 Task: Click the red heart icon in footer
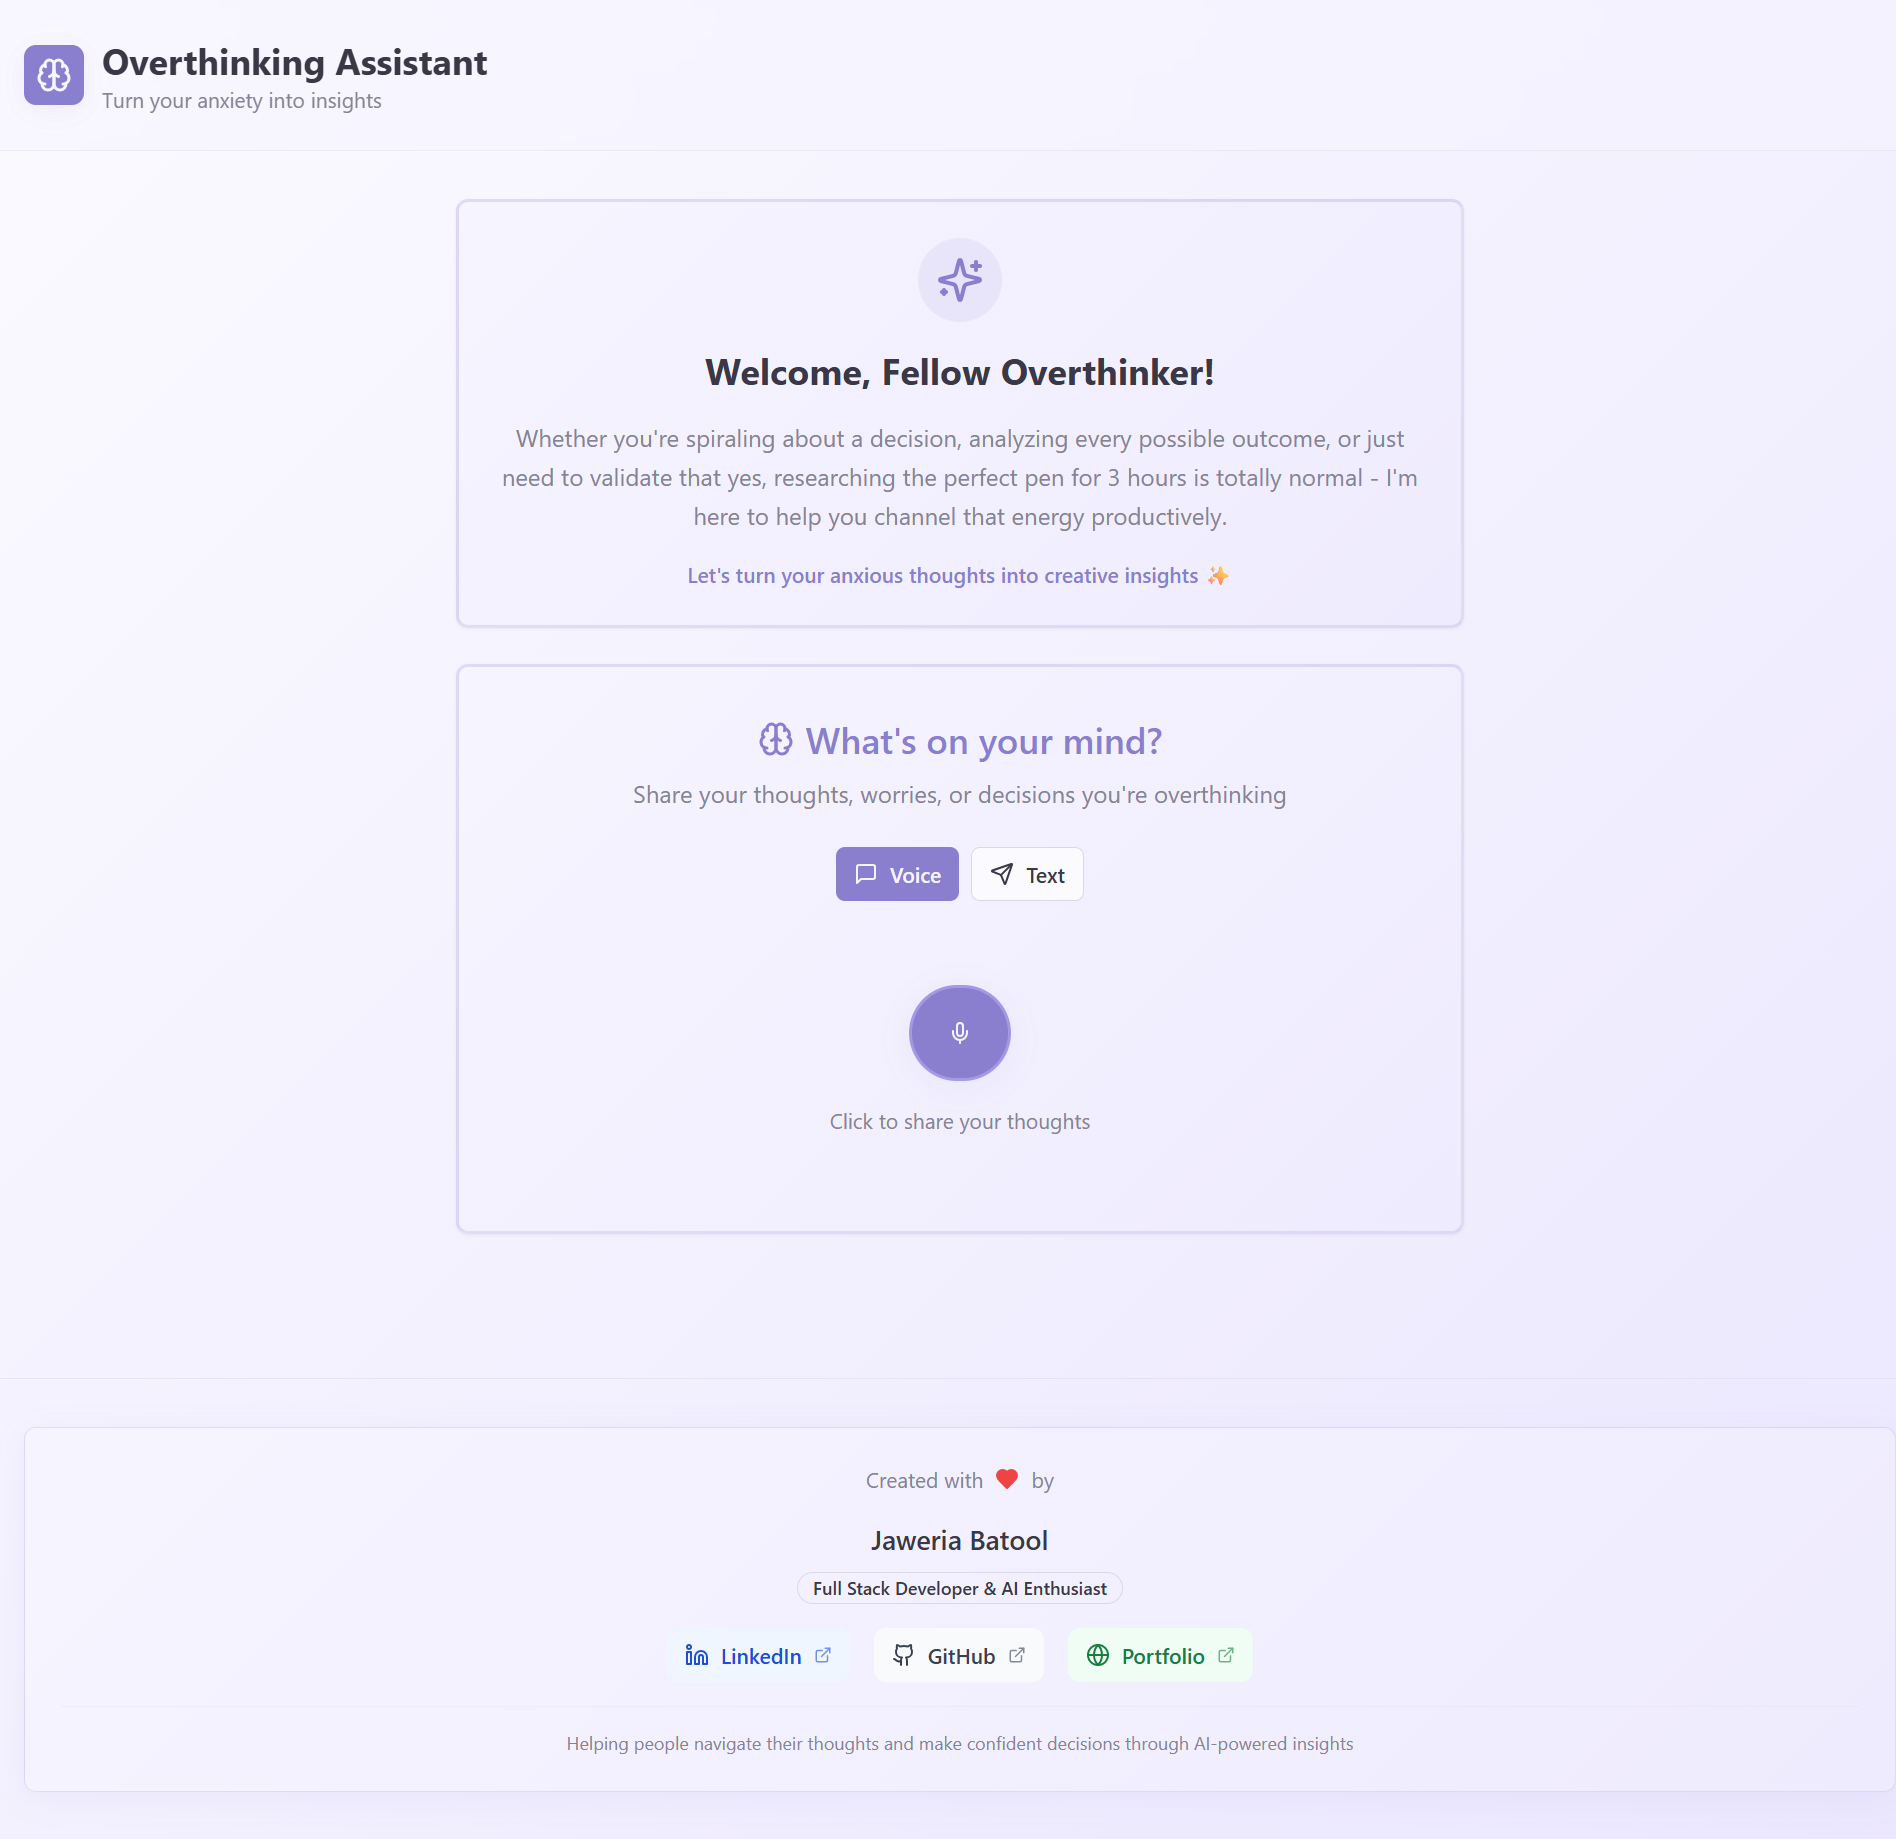[x=1007, y=1479]
